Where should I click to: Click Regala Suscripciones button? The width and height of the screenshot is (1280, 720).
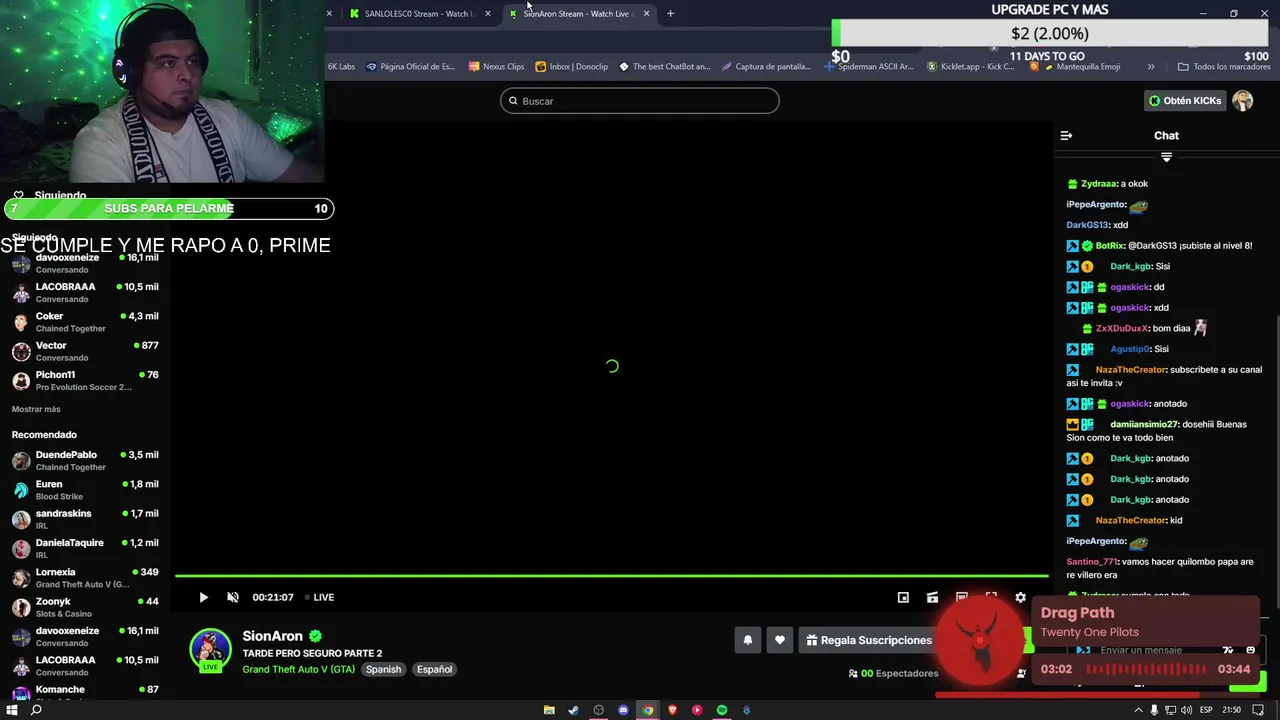pos(868,640)
